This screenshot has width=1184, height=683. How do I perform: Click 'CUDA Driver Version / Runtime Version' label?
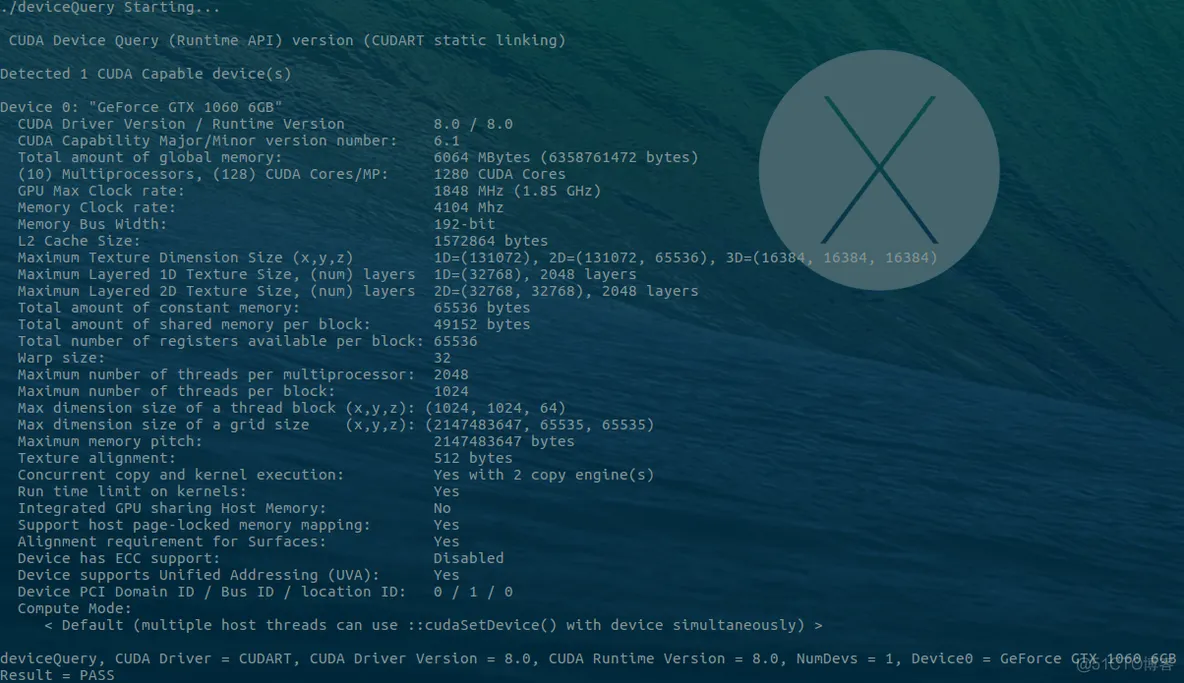point(181,124)
